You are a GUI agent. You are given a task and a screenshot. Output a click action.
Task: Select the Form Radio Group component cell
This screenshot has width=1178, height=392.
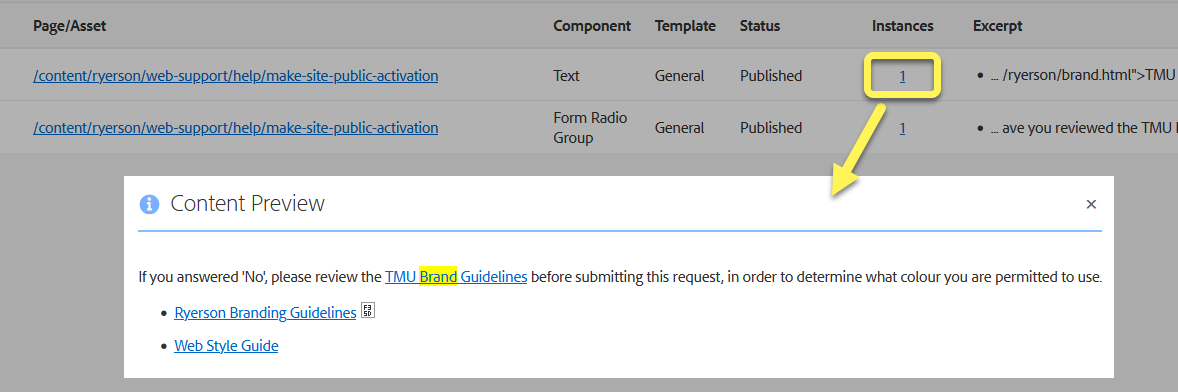(x=591, y=128)
